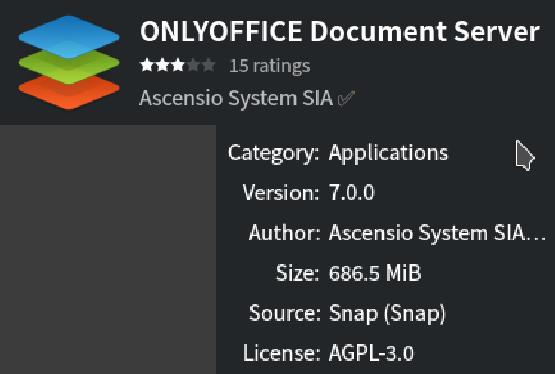Open the 15 ratings link
This screenshot has width=555, height=374.
coord(270,66)
